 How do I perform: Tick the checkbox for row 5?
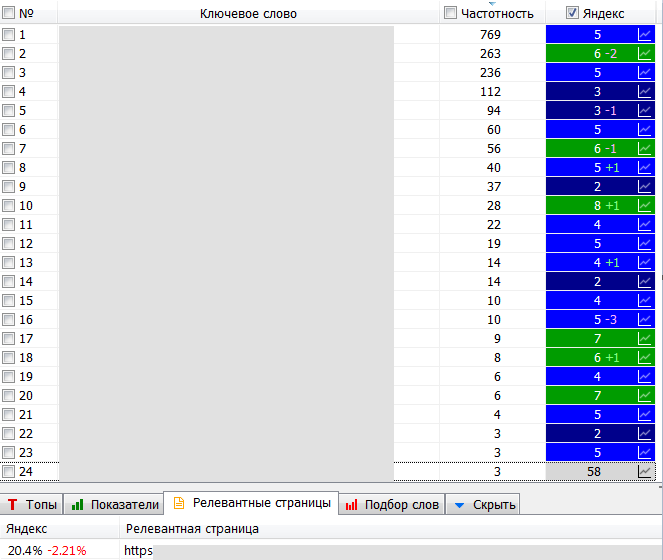(8, 111)
